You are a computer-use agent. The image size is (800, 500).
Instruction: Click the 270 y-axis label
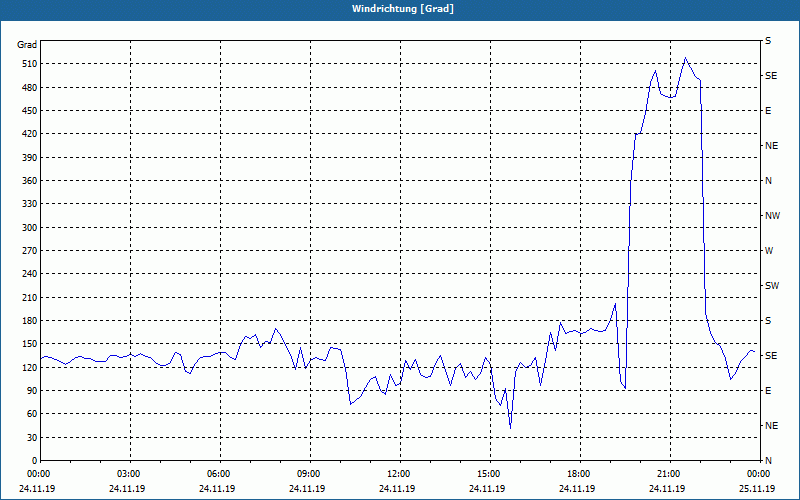[30, 251]
